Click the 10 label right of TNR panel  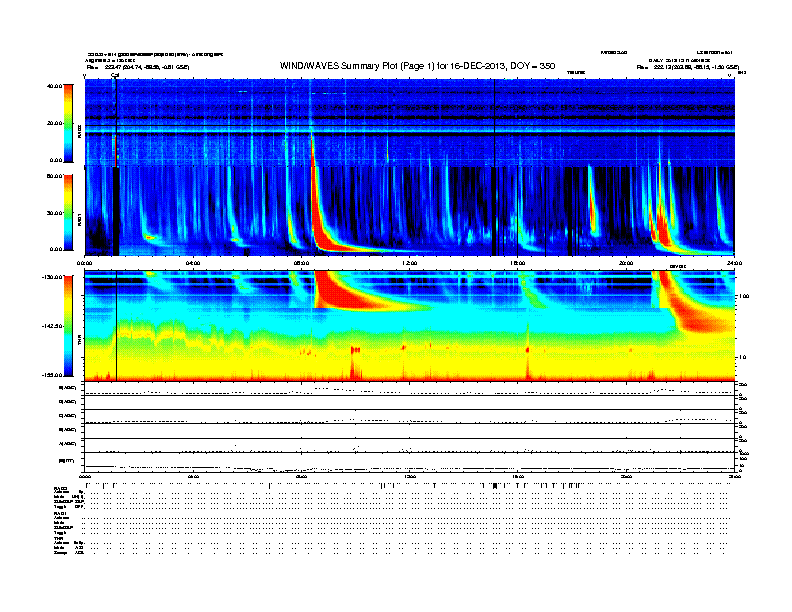coord(744,358)
